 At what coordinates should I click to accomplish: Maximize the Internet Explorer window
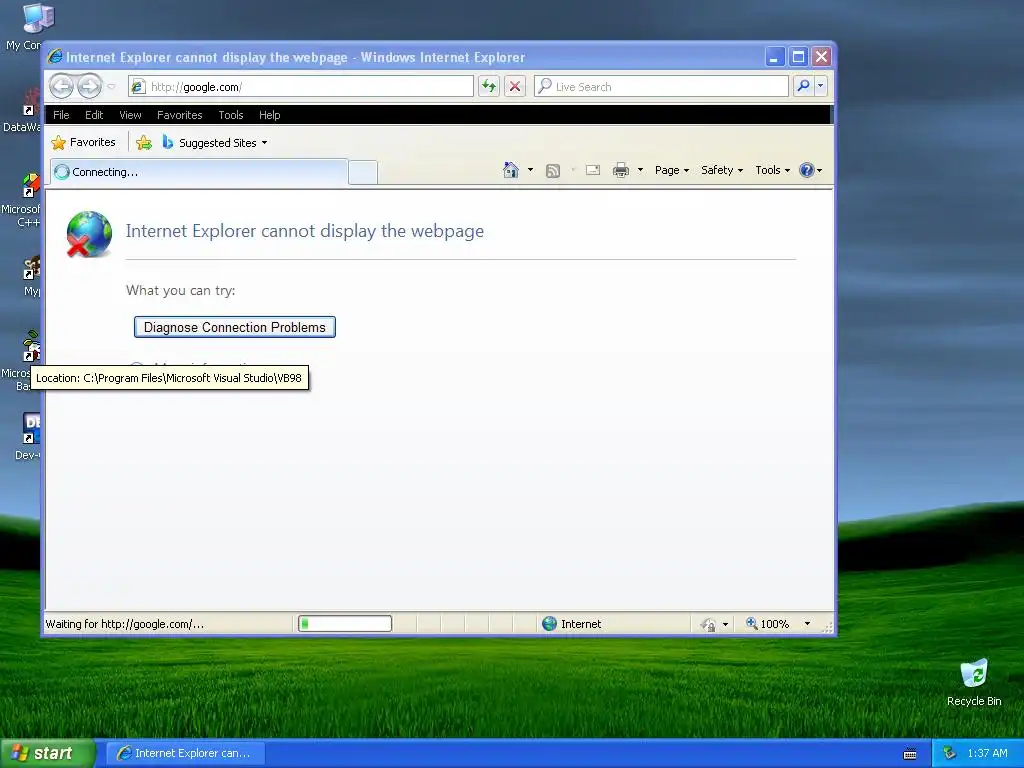tap(798, 57)
